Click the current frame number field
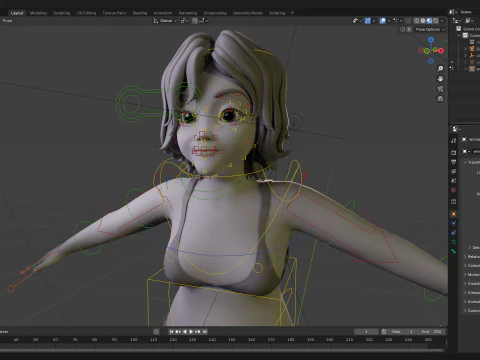Viewport: 480px width, 360px height. [x=366, y=332]
